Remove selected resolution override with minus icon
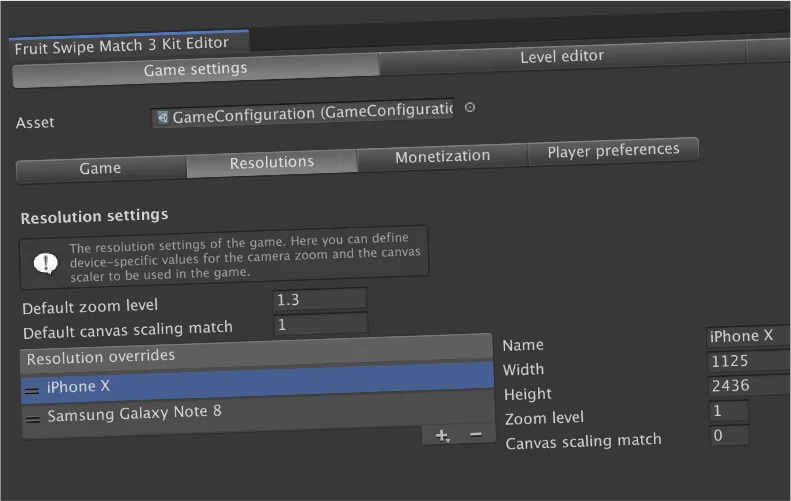The height and width of the screenshot is (501, 791). 475,434
